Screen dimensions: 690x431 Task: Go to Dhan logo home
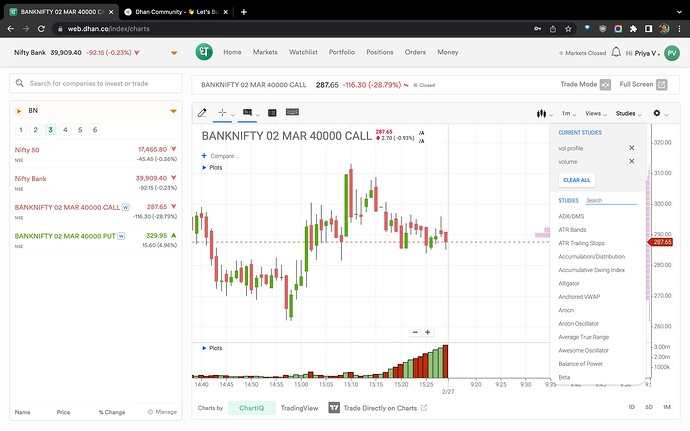coord(204,52)
